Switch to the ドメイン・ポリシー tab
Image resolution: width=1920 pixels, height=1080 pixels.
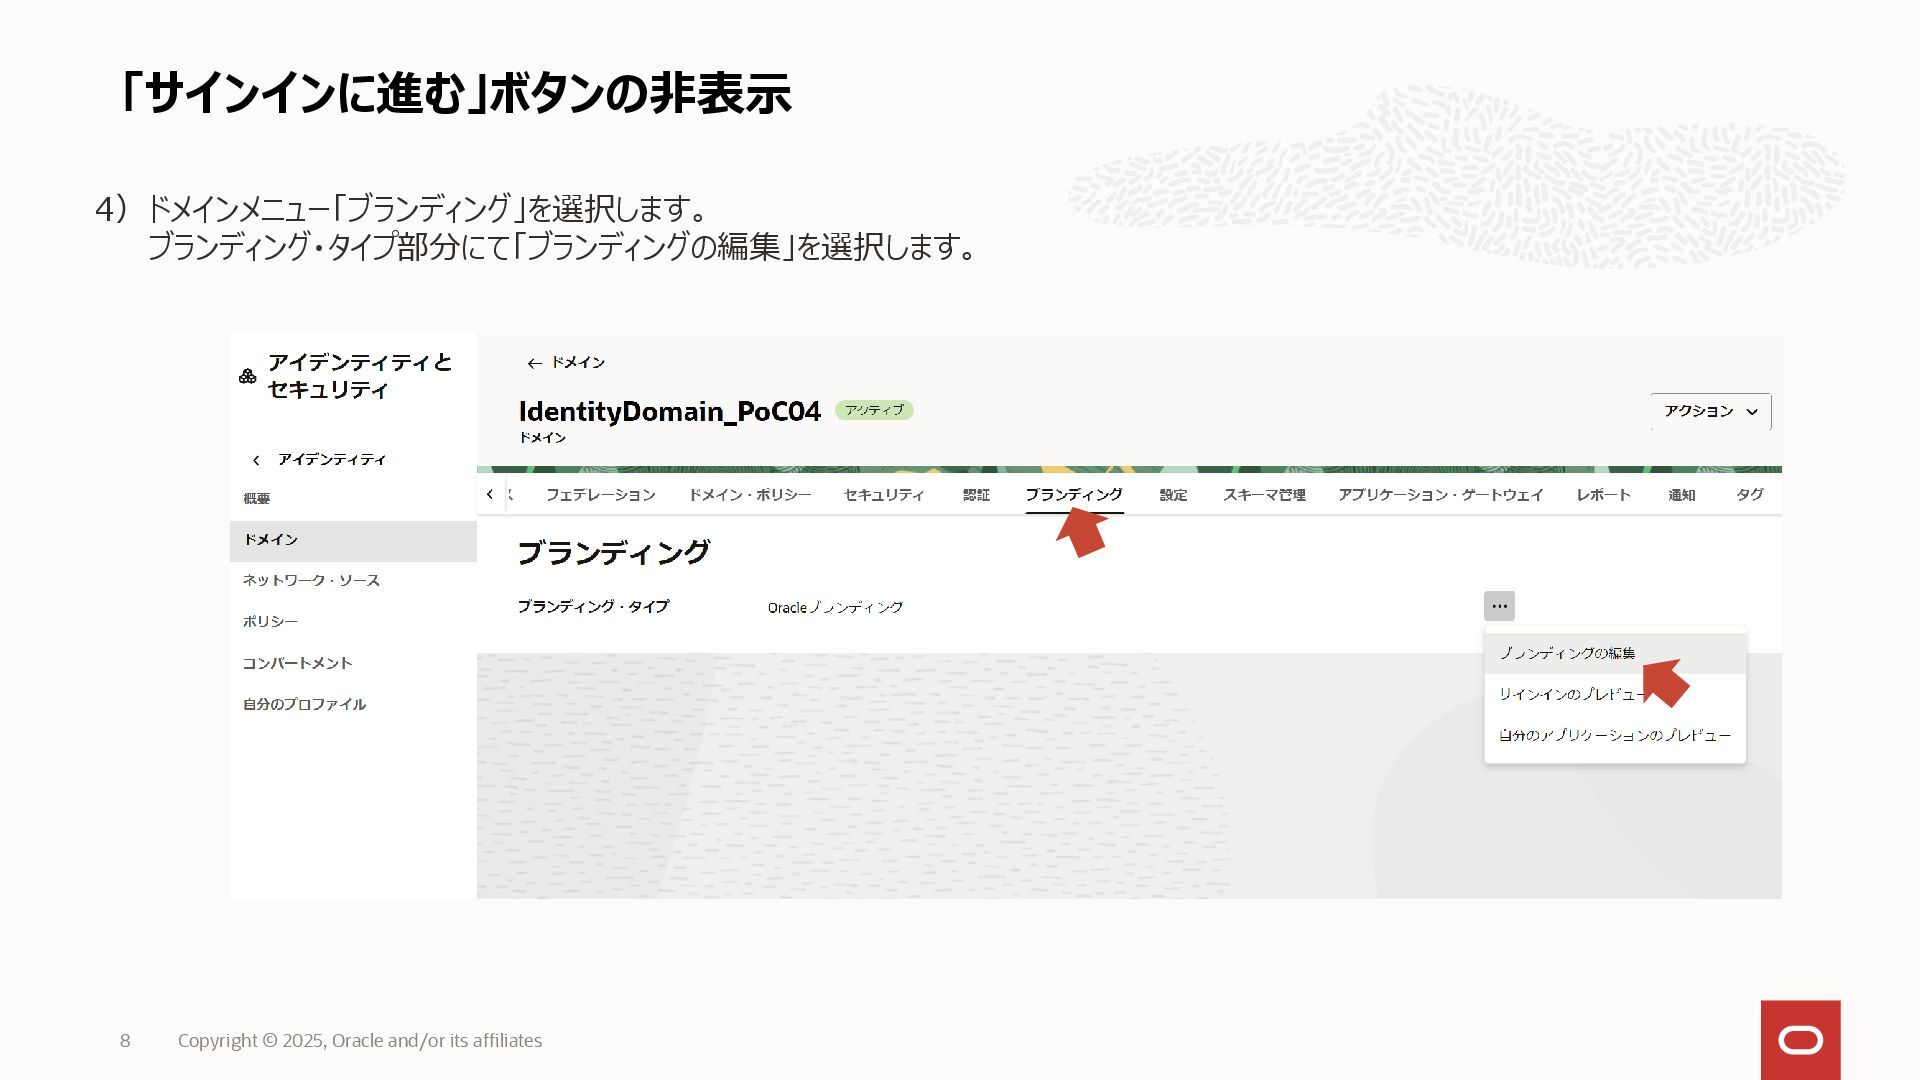pos(750,495)
